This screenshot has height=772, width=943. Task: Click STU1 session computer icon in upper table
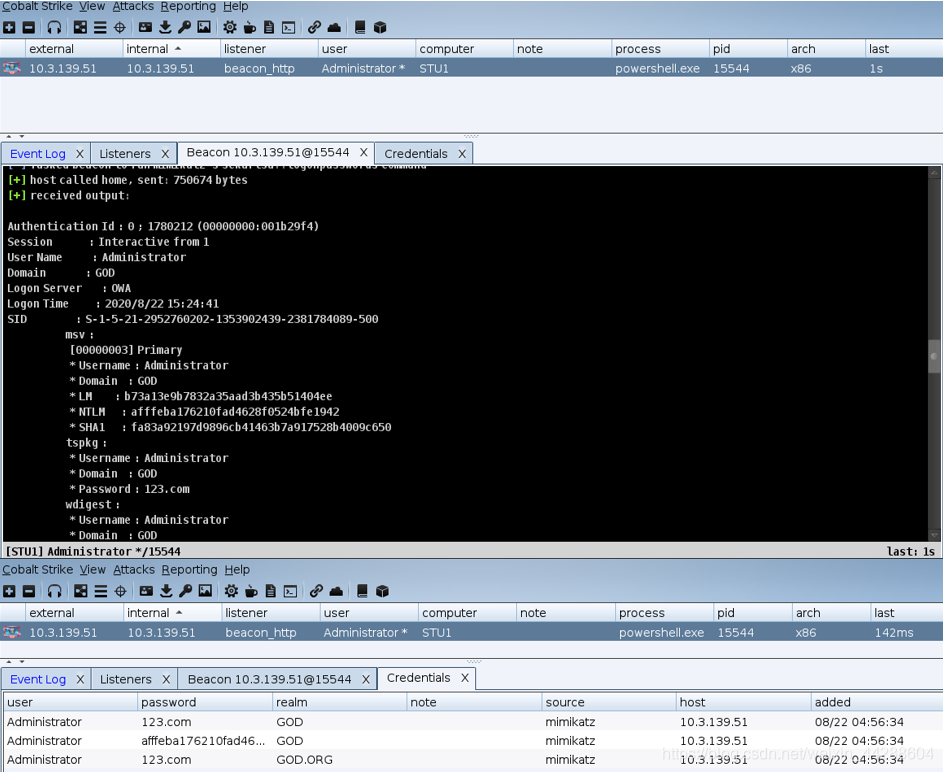point(11,68)
